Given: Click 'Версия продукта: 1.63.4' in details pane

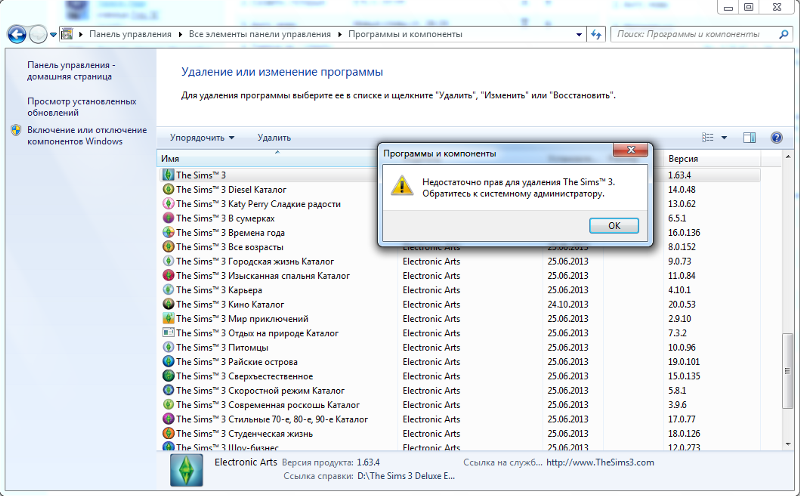Looking at the screenshot, I should (331, 462).
